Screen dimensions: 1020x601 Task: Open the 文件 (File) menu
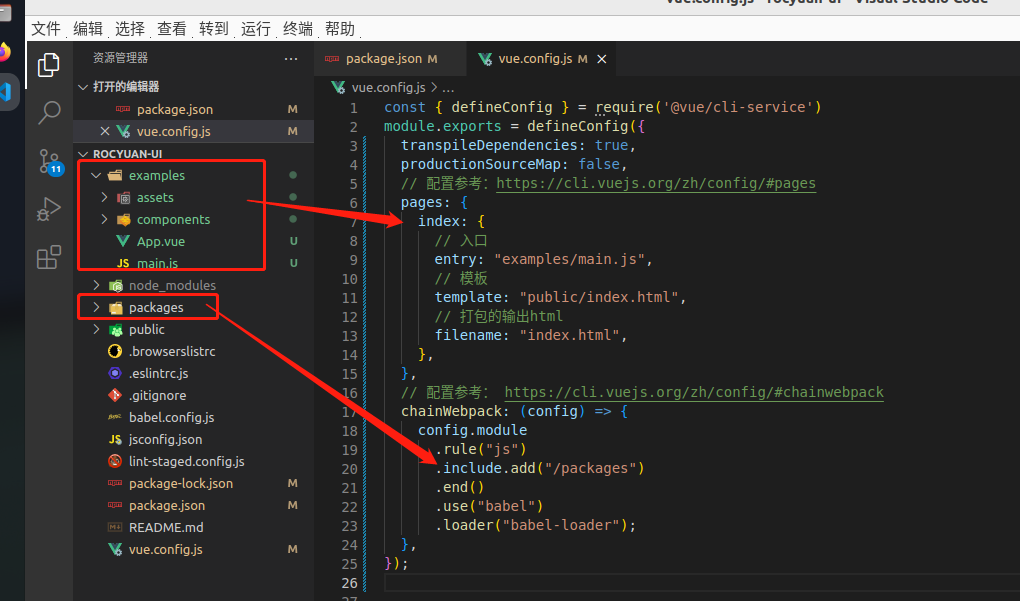tap(46, 29)
